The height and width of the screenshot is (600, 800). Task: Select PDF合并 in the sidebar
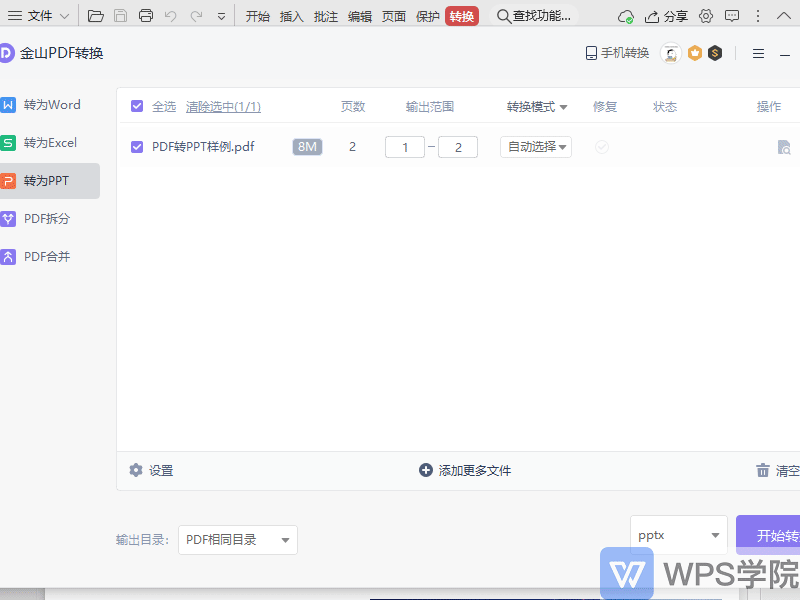click(x=50, y=257)
